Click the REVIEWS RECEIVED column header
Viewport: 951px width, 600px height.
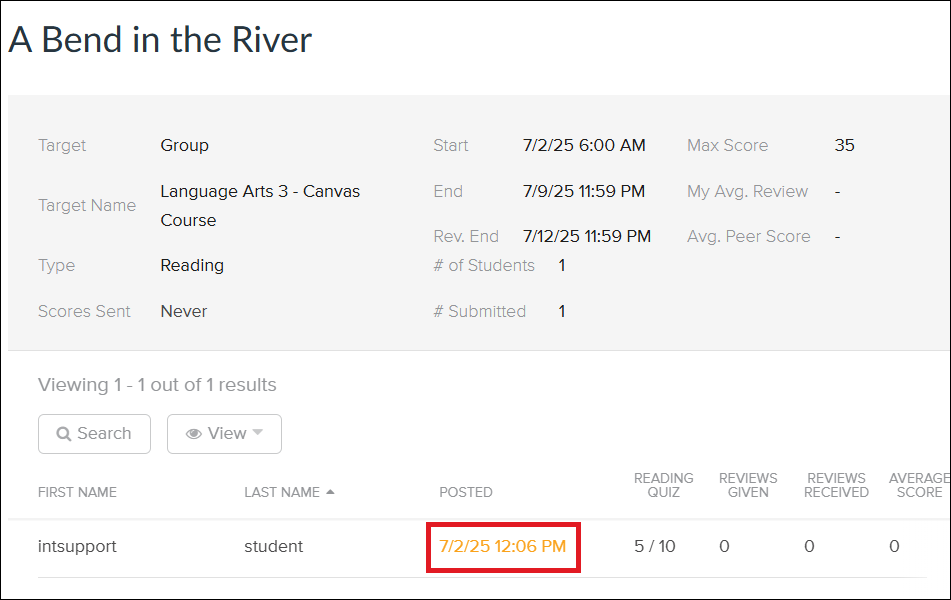coord(836,485)
